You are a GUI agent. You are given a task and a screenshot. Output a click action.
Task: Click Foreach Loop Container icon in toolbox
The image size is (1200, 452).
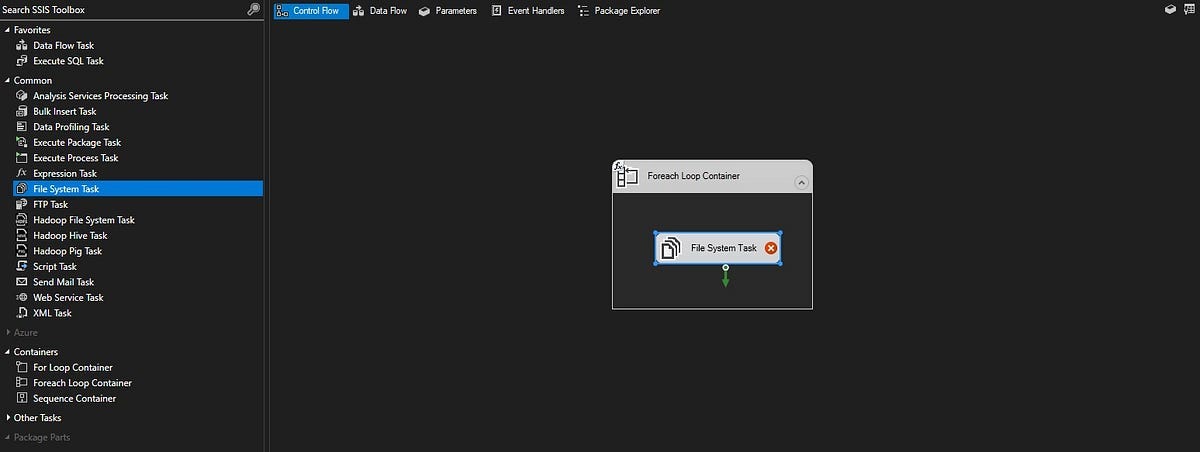pyautogui.click(x=23, y=383)
